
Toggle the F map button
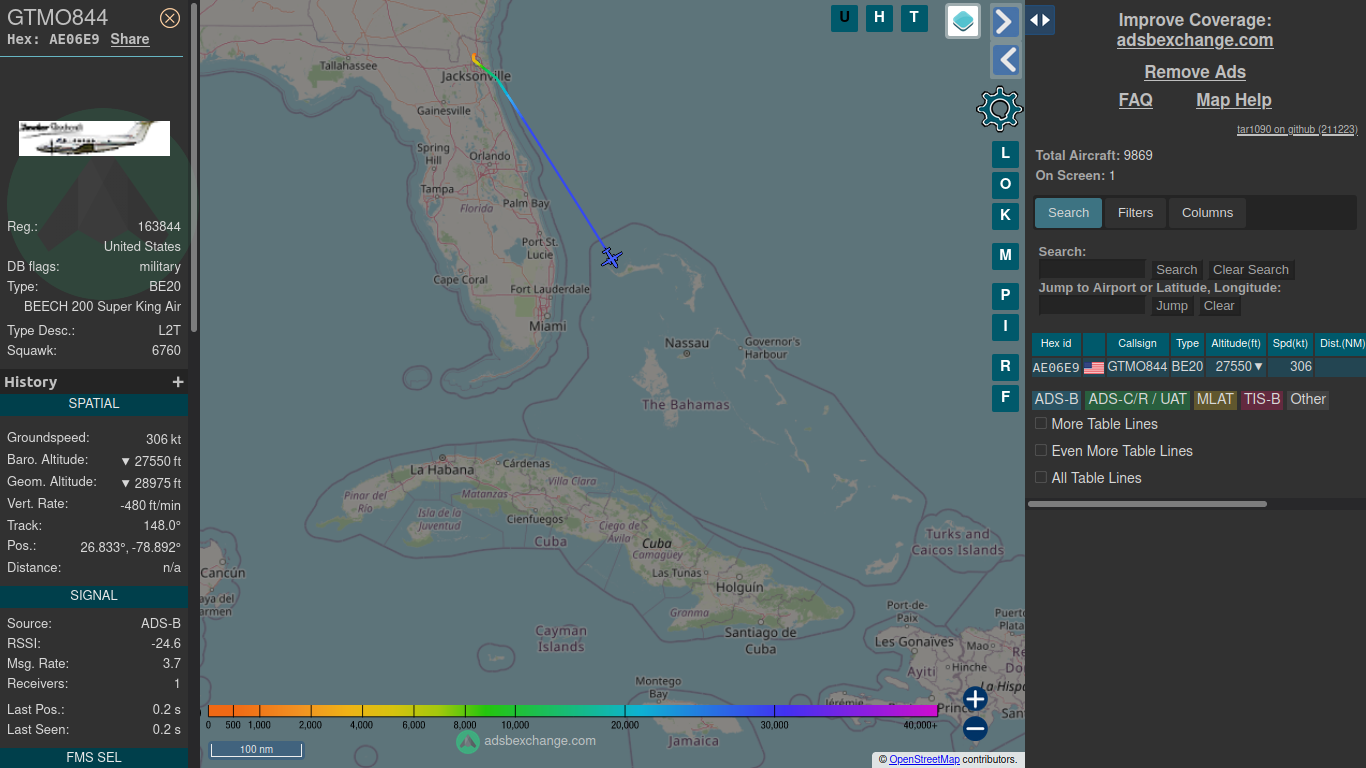click(1005, 398)
